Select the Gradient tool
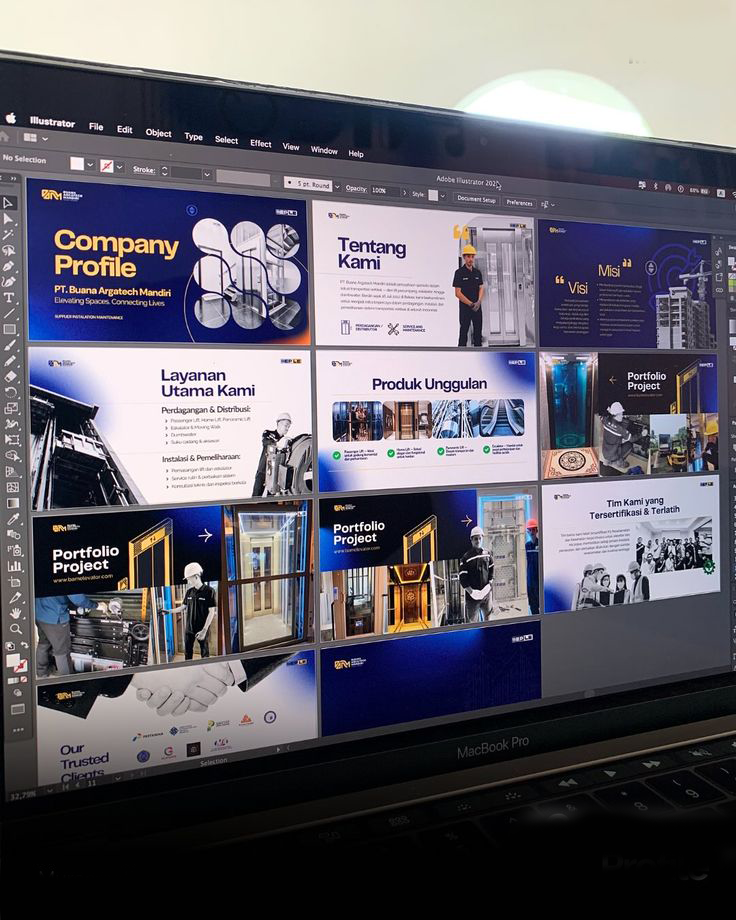This screenshot has width=736, height=920. pos(12,503)
